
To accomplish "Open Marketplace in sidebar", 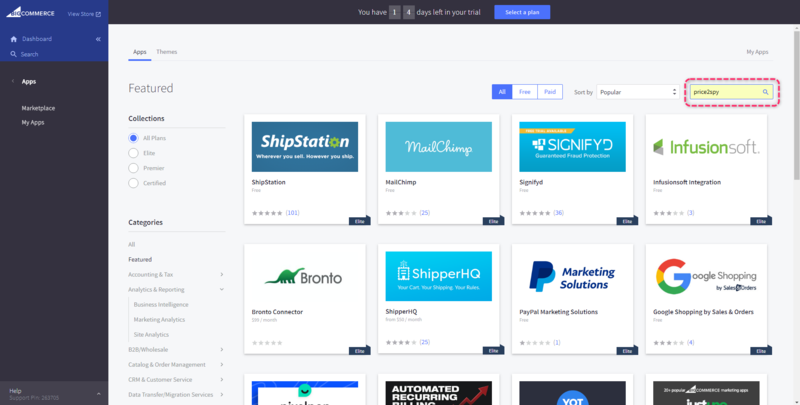I will click(x=38, y=108).
